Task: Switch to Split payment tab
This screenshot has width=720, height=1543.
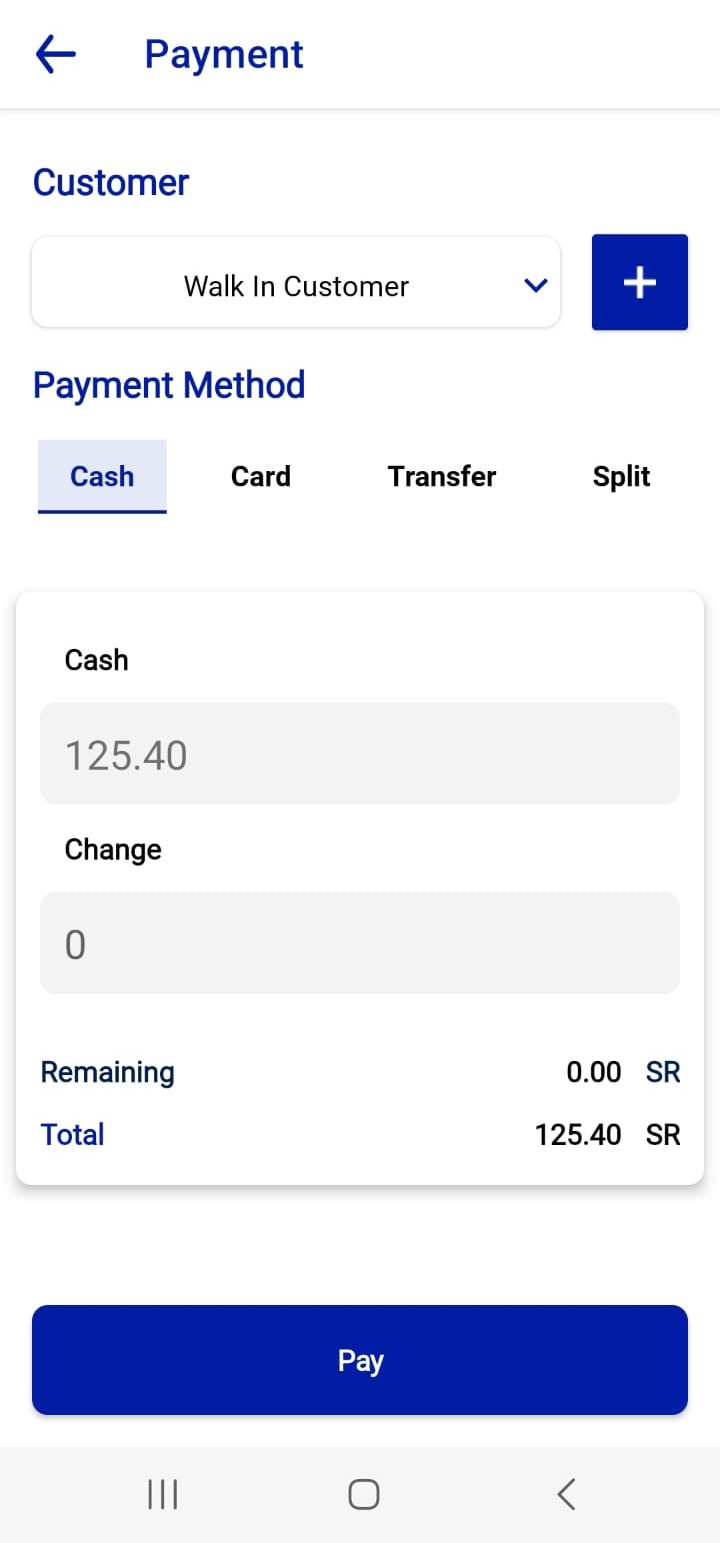Action: click(x=621, y=476)
